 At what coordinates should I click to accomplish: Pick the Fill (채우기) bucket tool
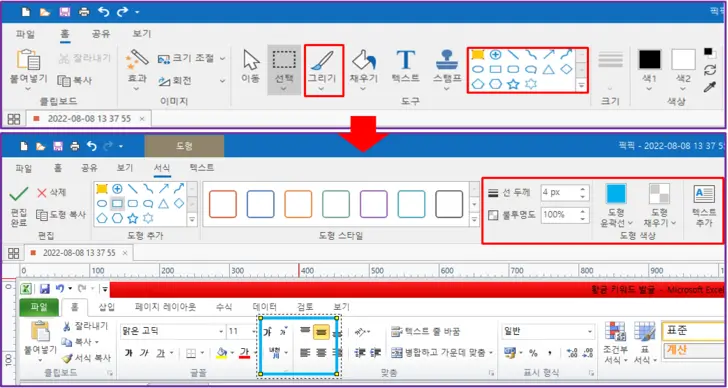[363, 70]
